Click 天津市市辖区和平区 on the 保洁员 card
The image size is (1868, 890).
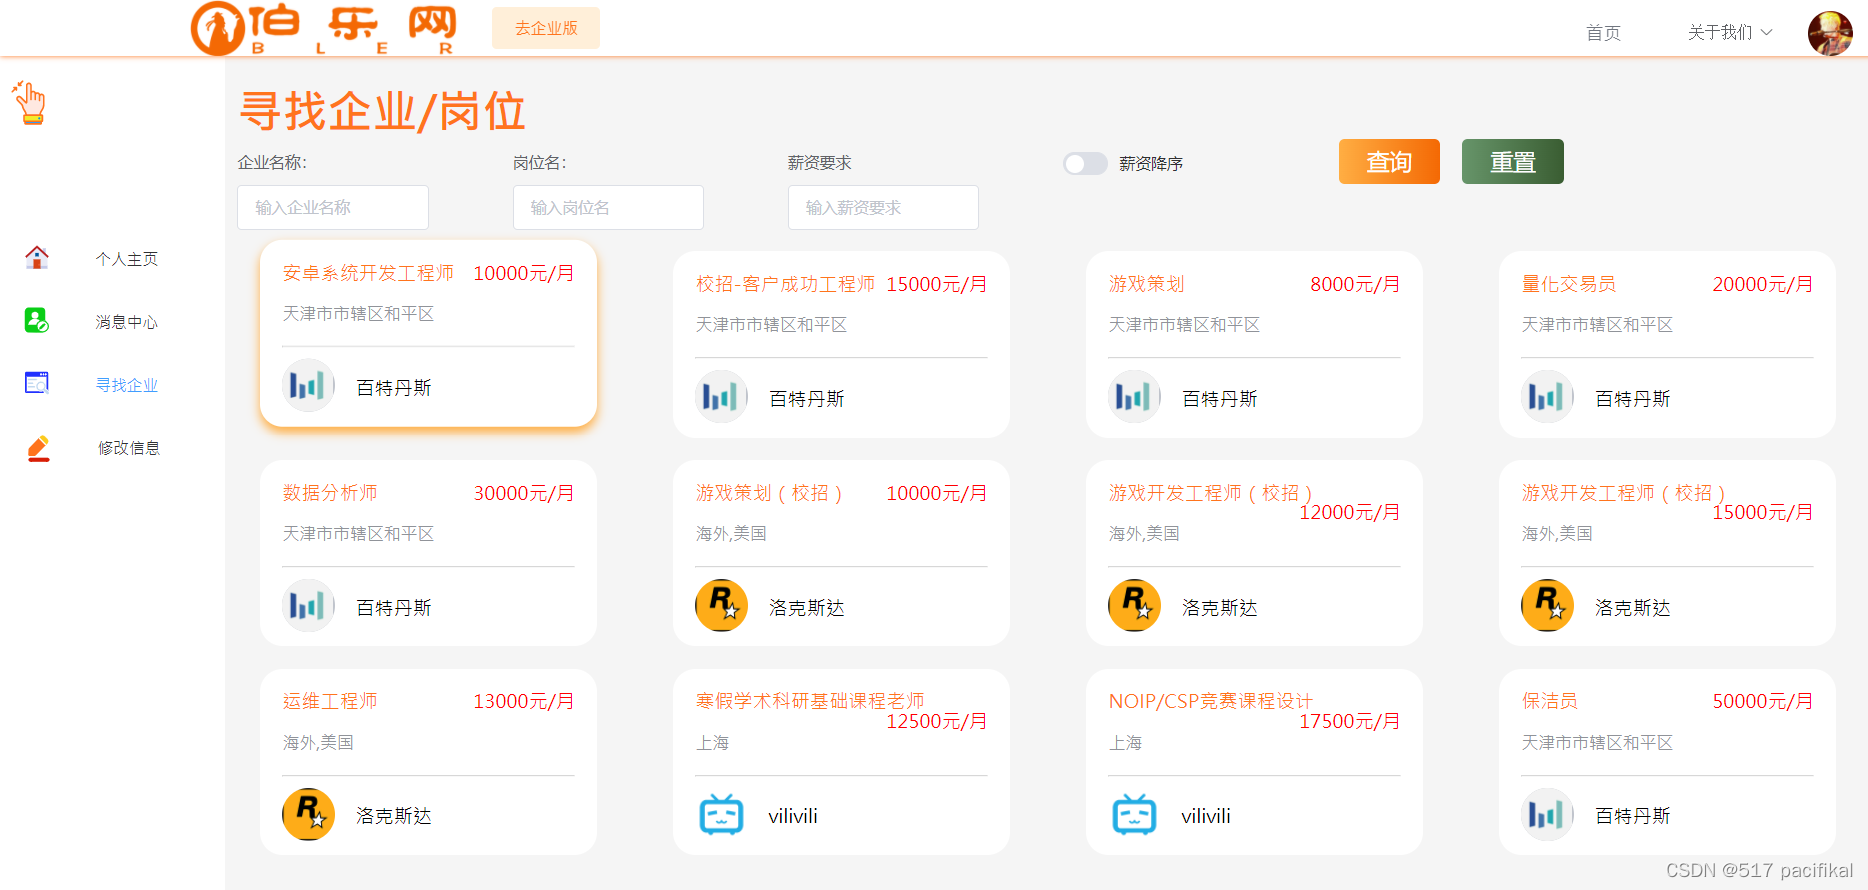(x=1597, y=743)
